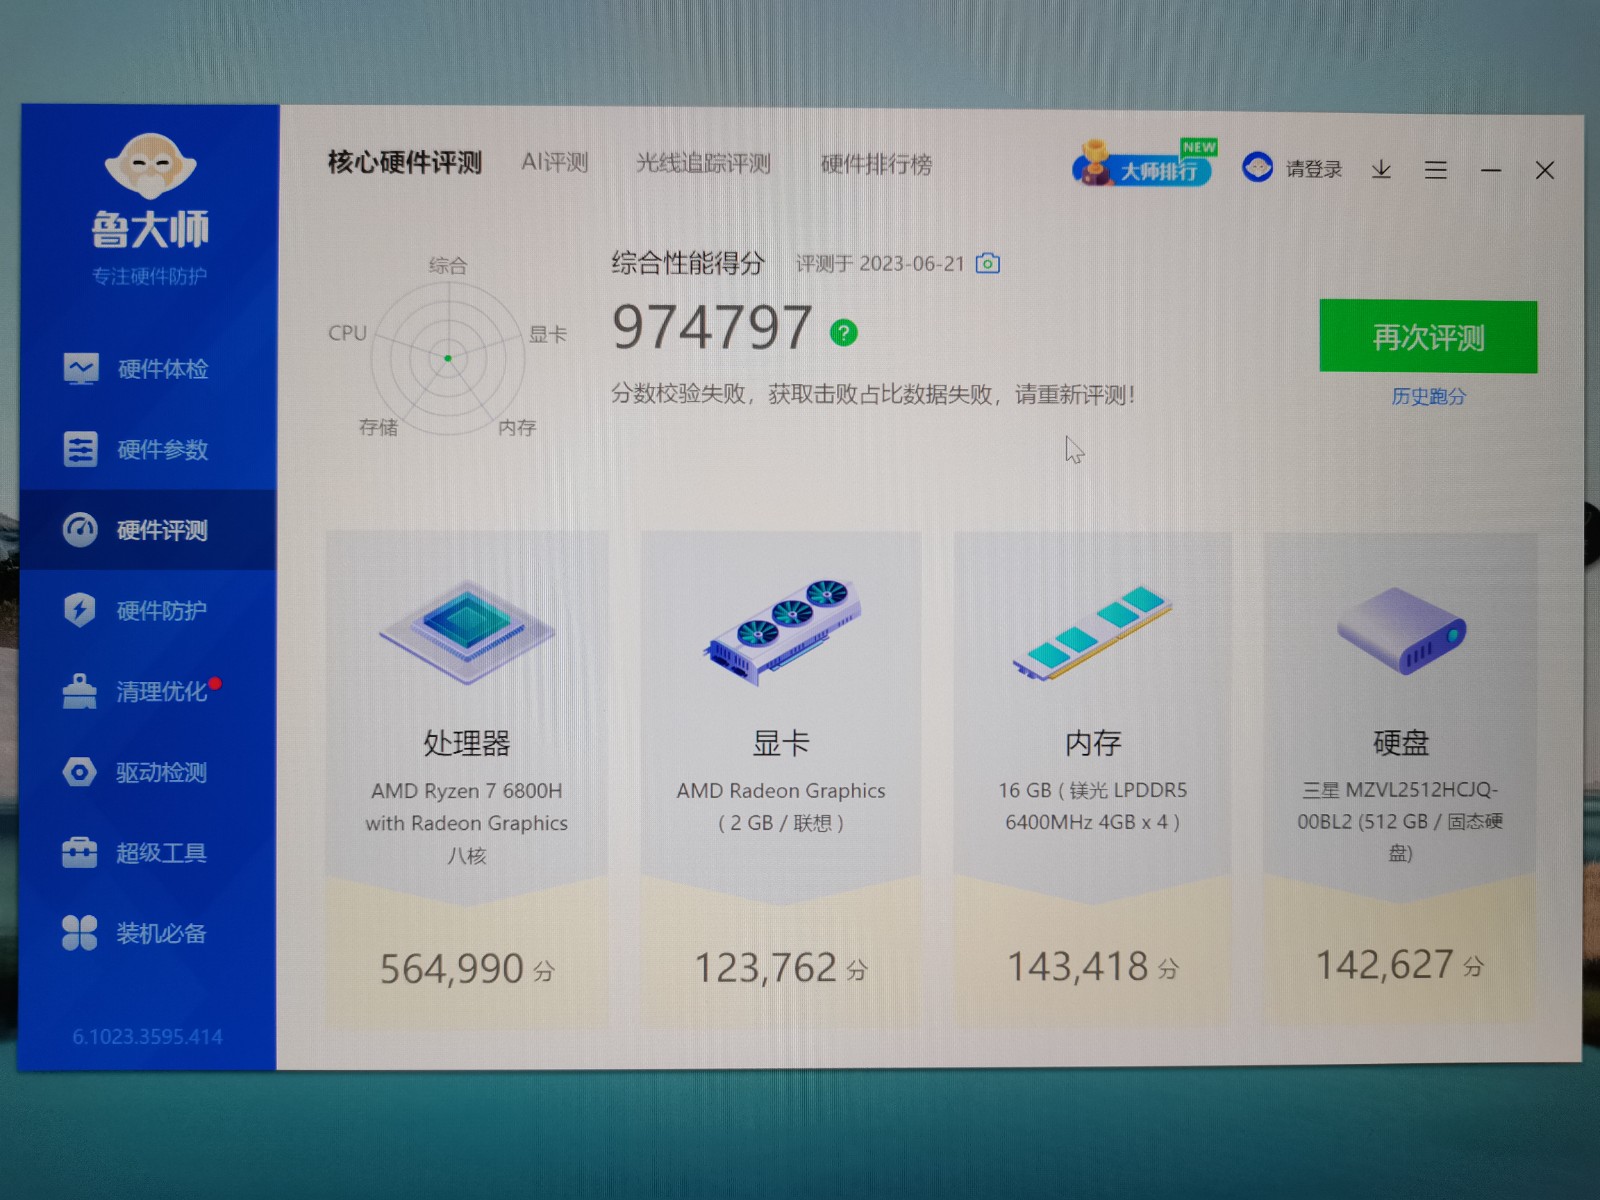Click the 分数校验失败 error message
This screenshot has width=1600, height=1200.
873,394
